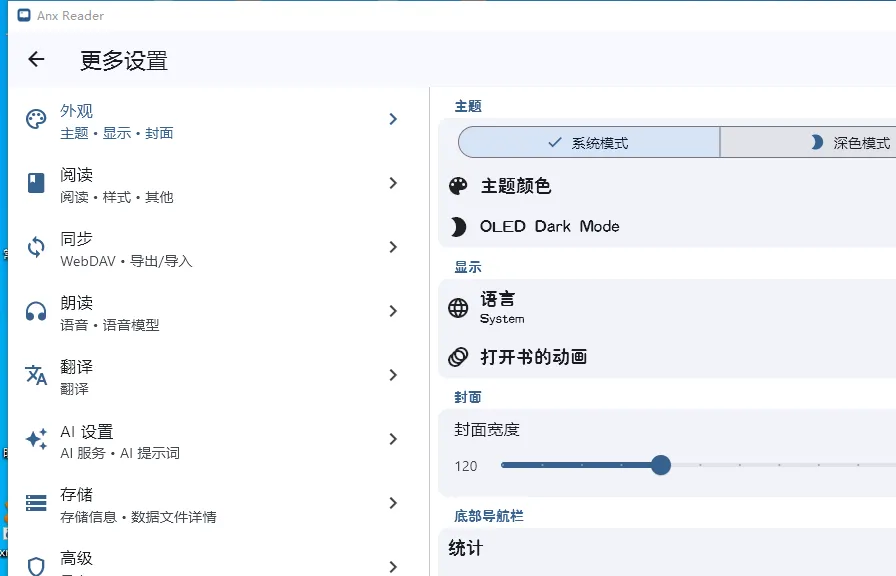The height and width of the screenshot is (576, 896).
Task: Click the sync arrows icon next to 同步
Action: click(x=34, y=247)
